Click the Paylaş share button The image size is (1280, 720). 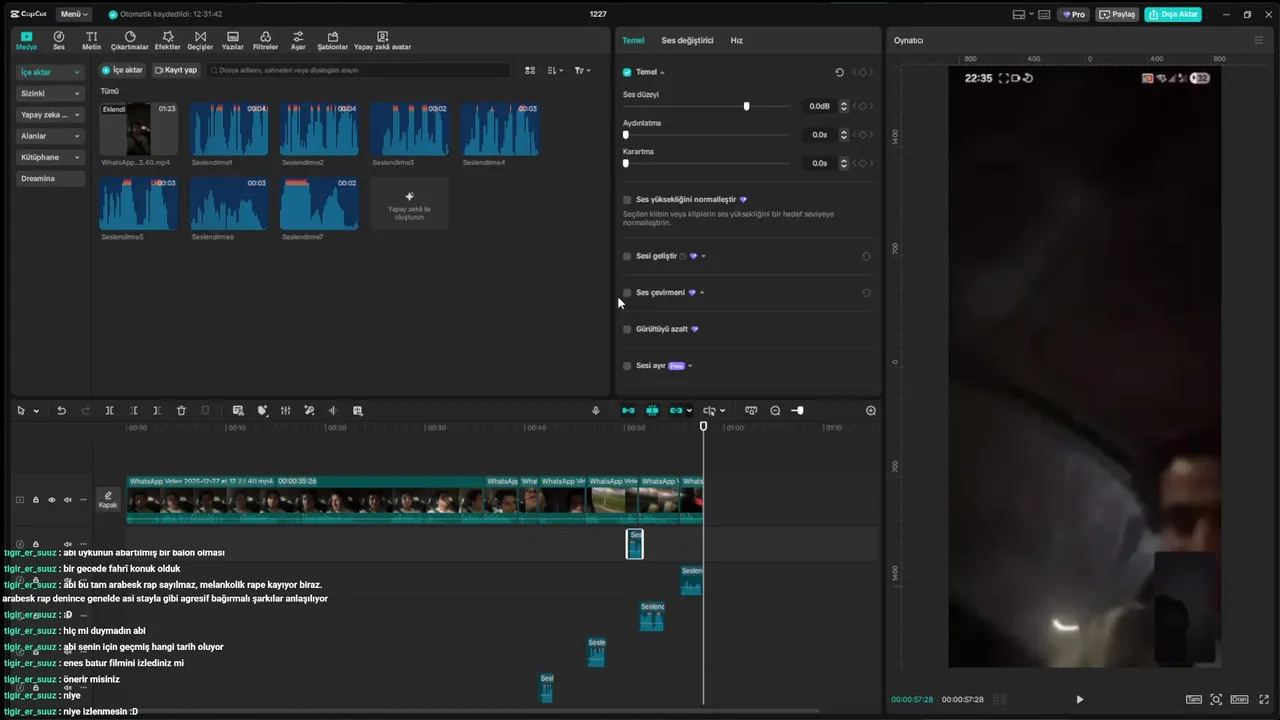tap(1117, 14)
